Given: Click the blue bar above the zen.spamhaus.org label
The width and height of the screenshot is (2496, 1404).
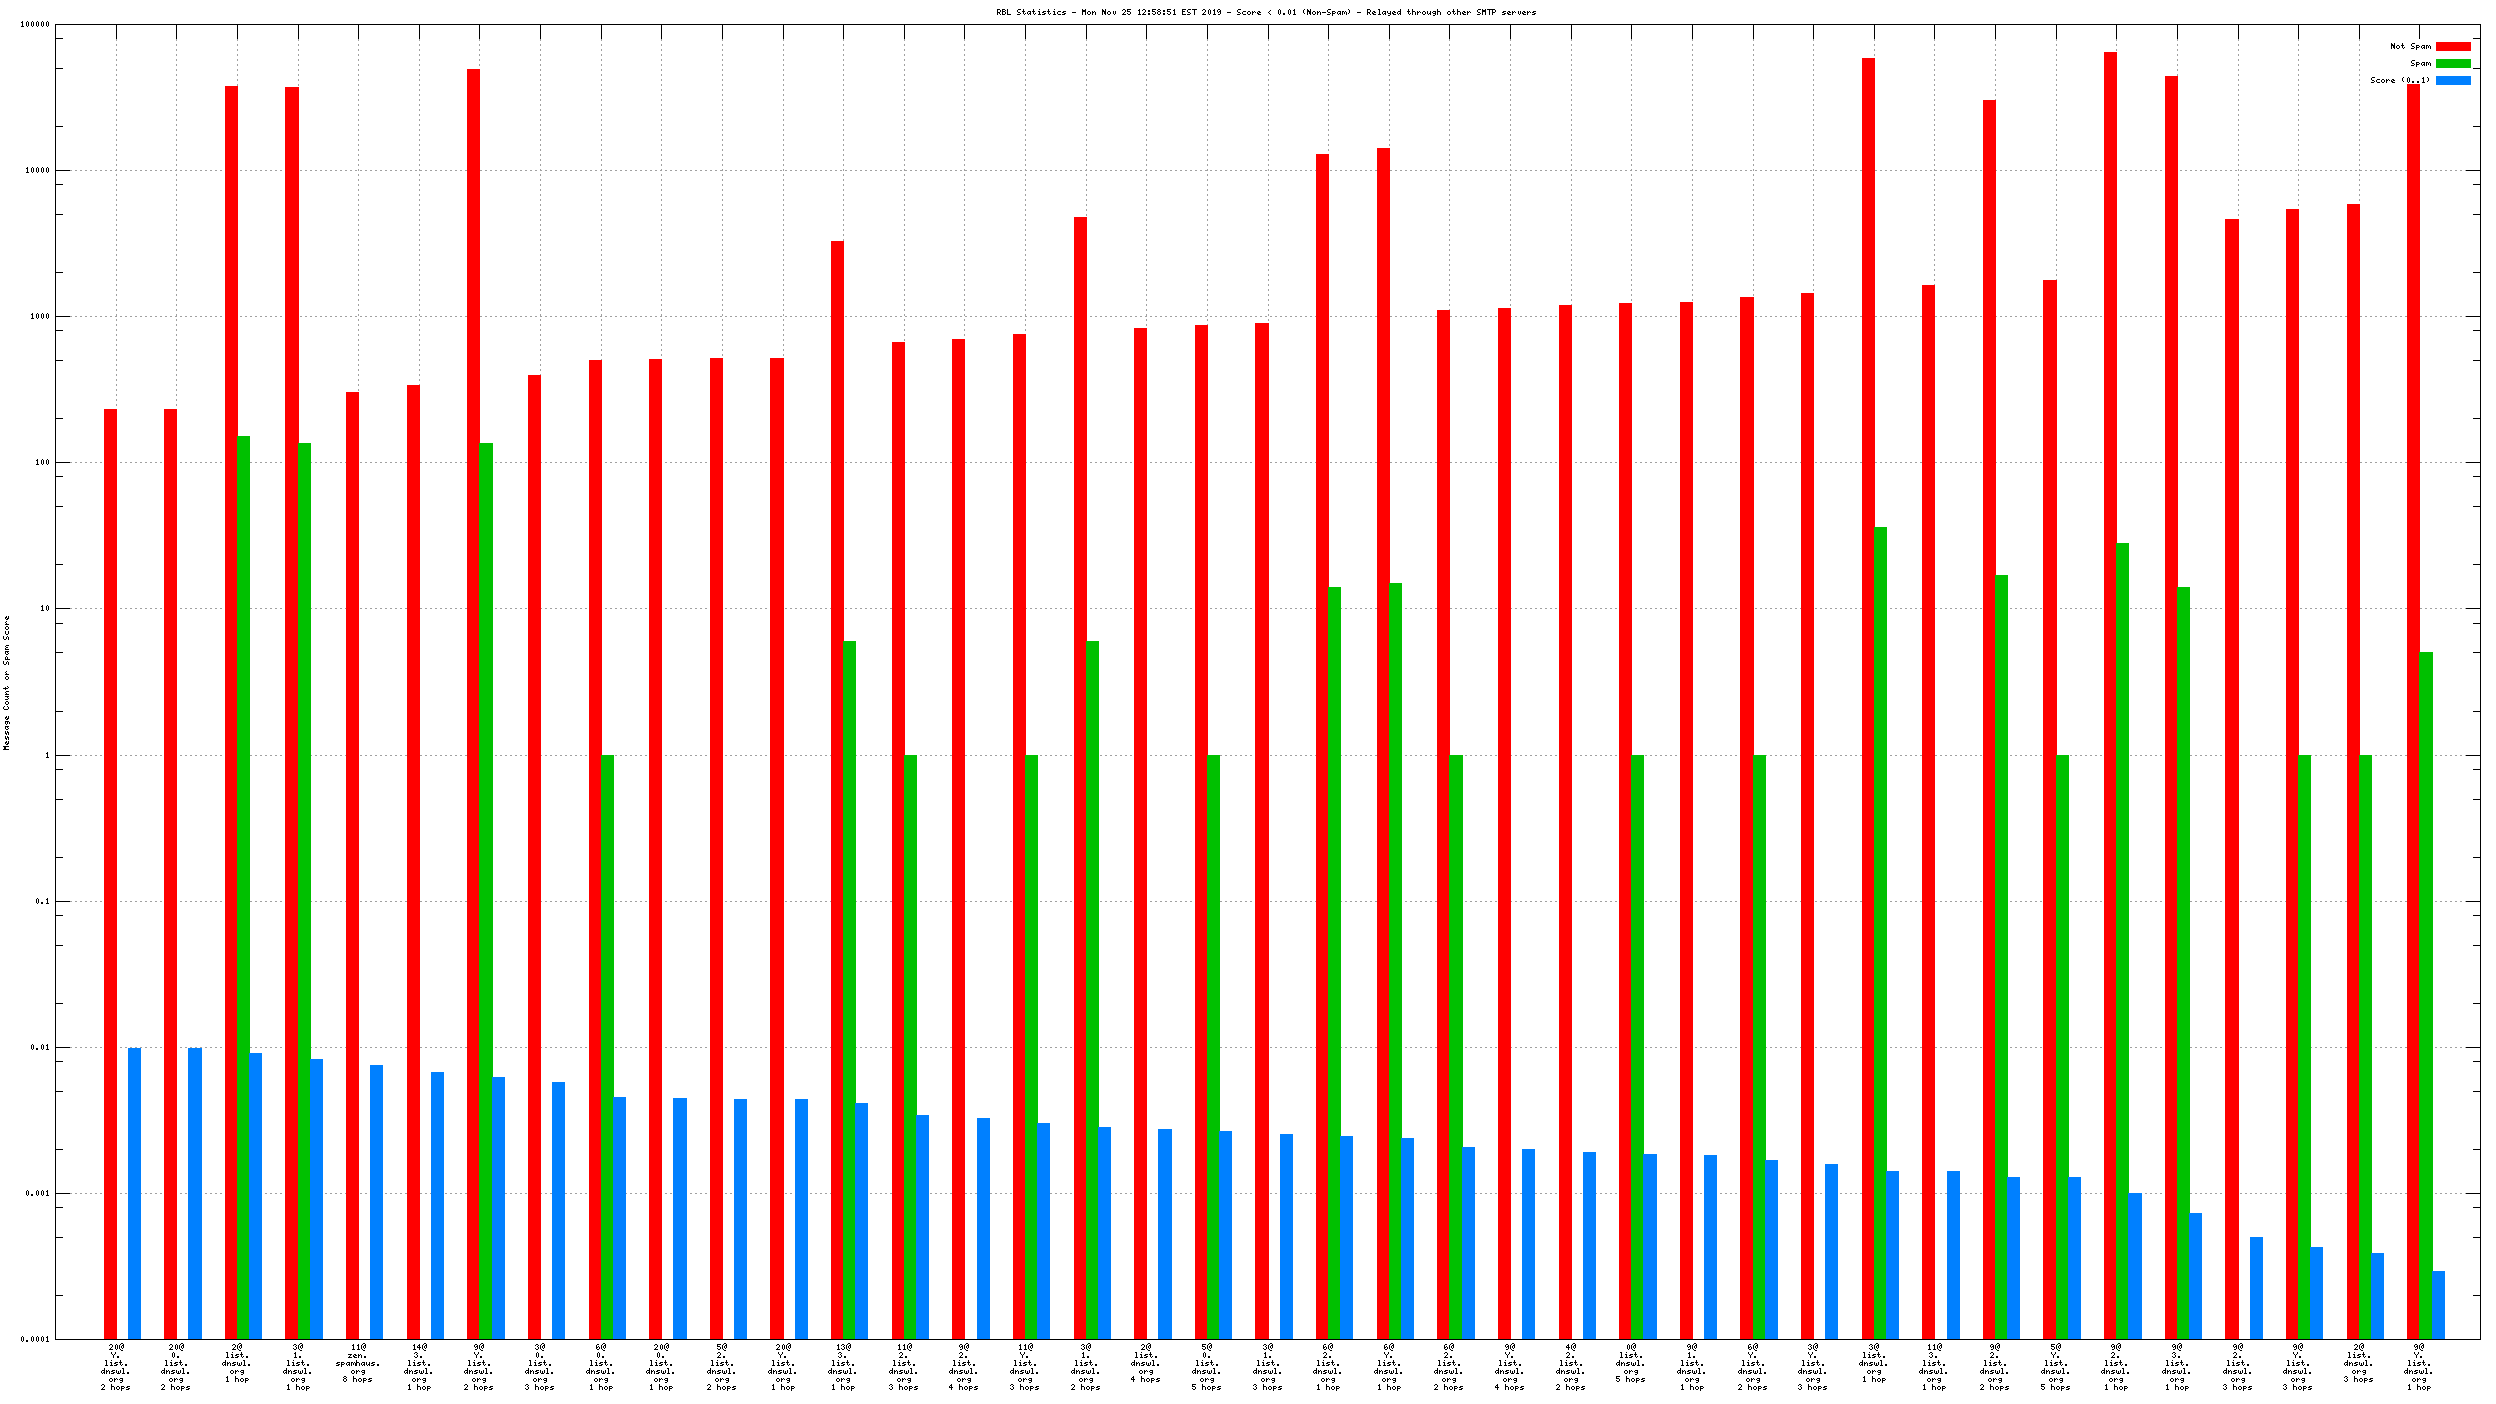Looking at the screenshot, I should click(x=376, y=1200).
